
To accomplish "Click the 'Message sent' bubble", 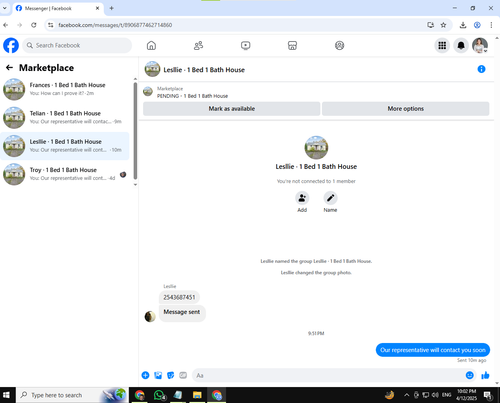I will (182, 313).
